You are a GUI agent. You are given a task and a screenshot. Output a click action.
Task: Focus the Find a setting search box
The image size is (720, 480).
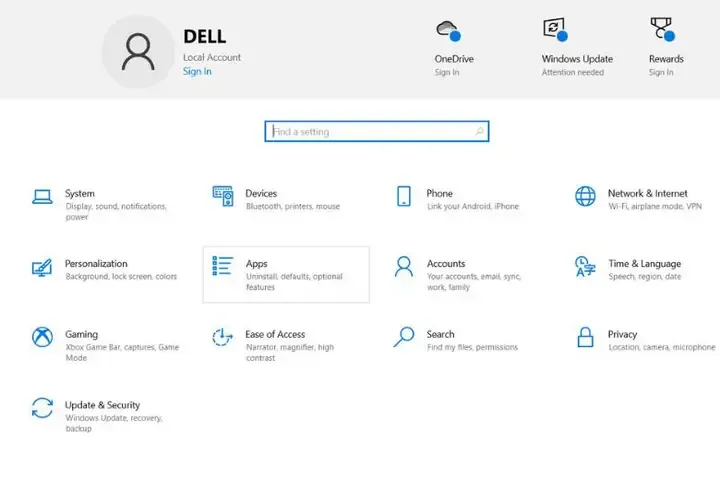coord(370,132)
